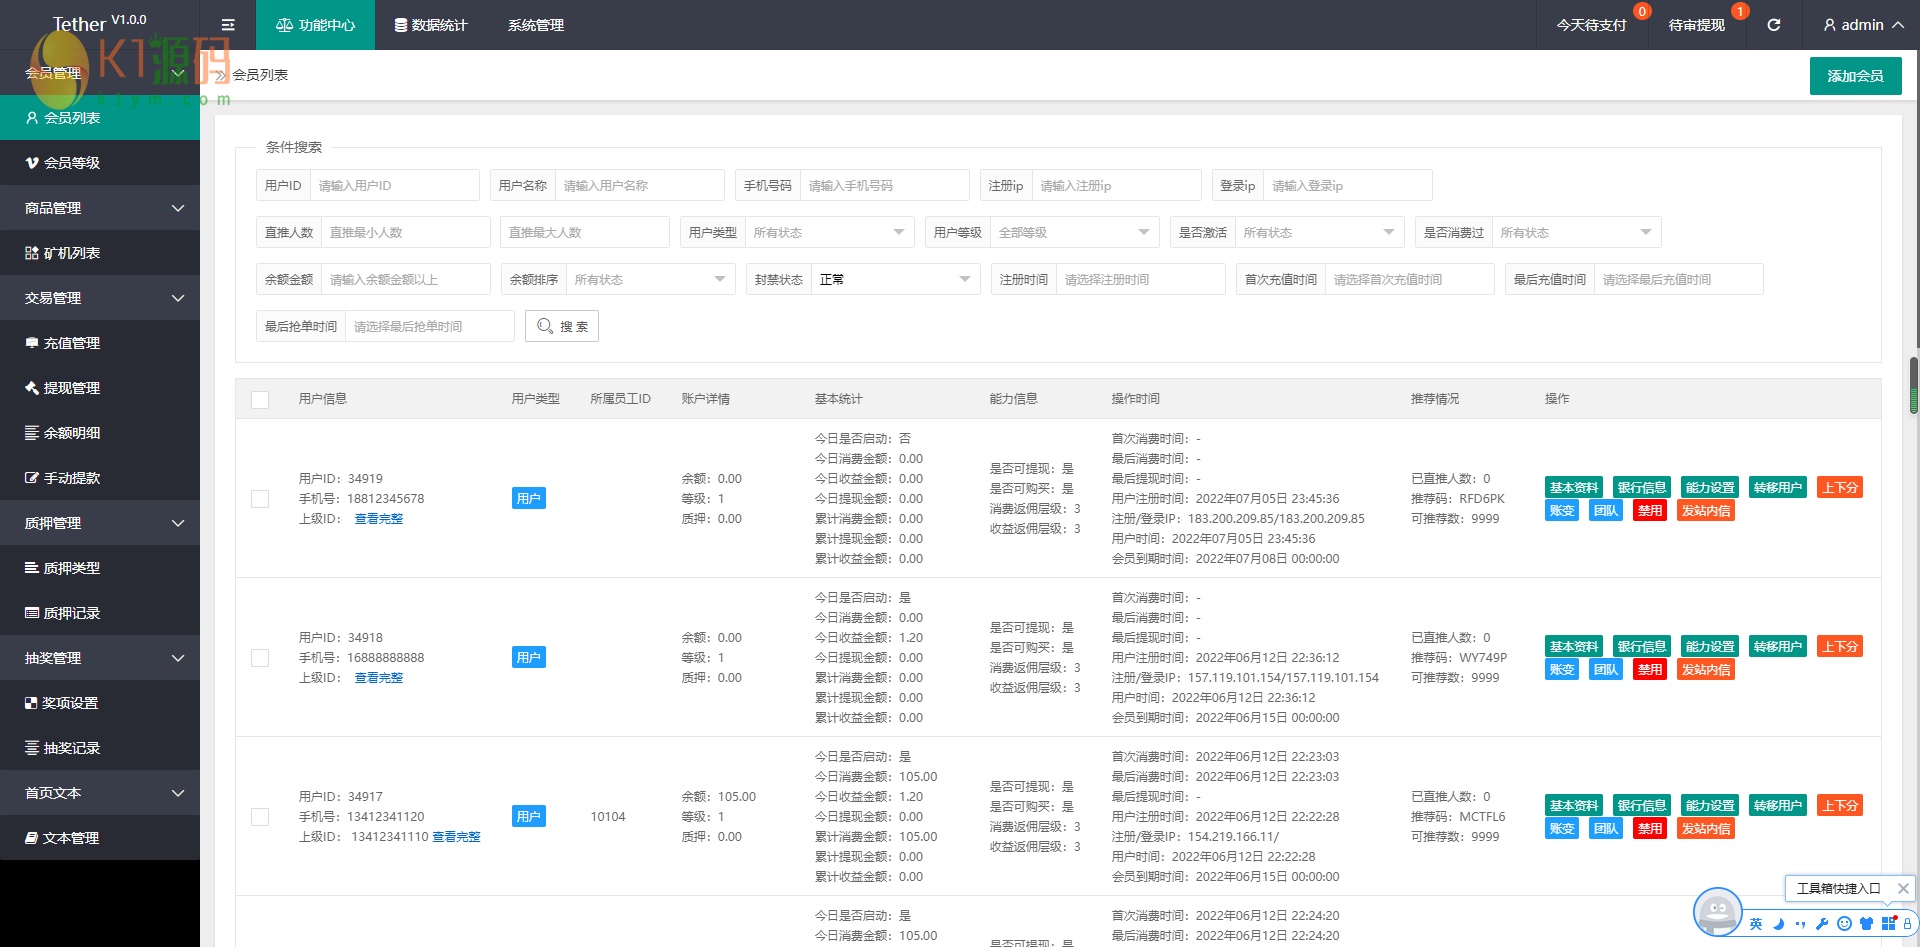Click the sidebar collapse hamburger icon
Viewport: 1920px width, 947px height.
click(x=228, y=25)
